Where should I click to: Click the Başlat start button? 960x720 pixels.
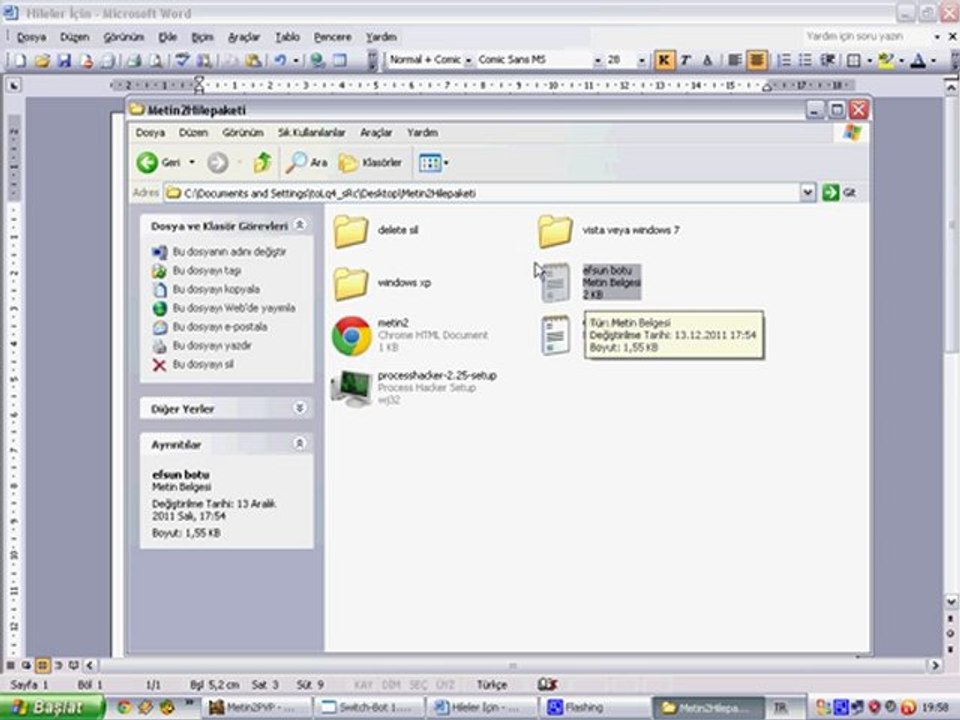(52, 708)
